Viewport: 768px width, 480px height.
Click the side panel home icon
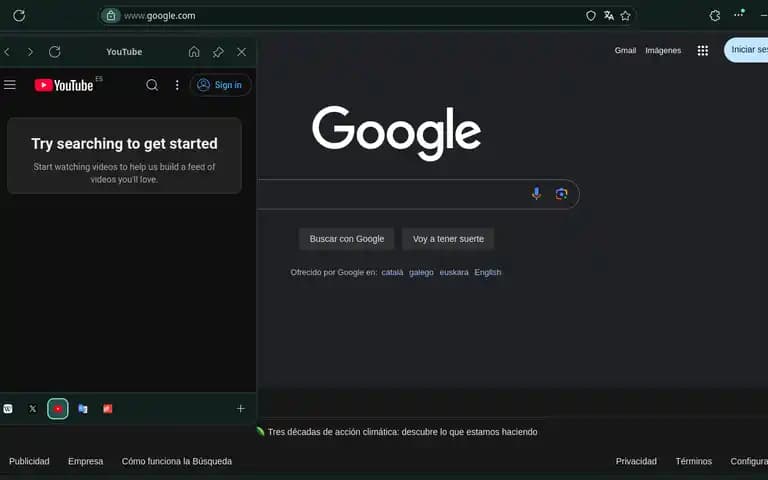pos(194,51)
